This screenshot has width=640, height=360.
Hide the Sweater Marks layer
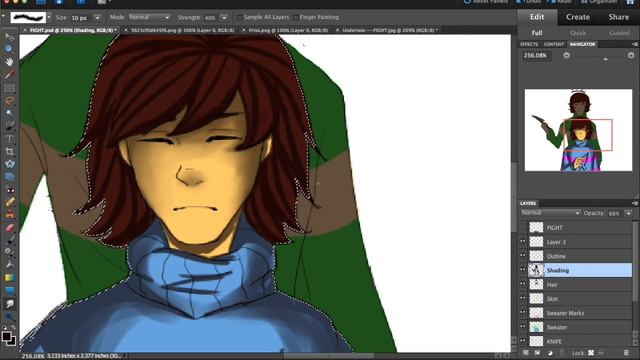(x=523, y=313)
